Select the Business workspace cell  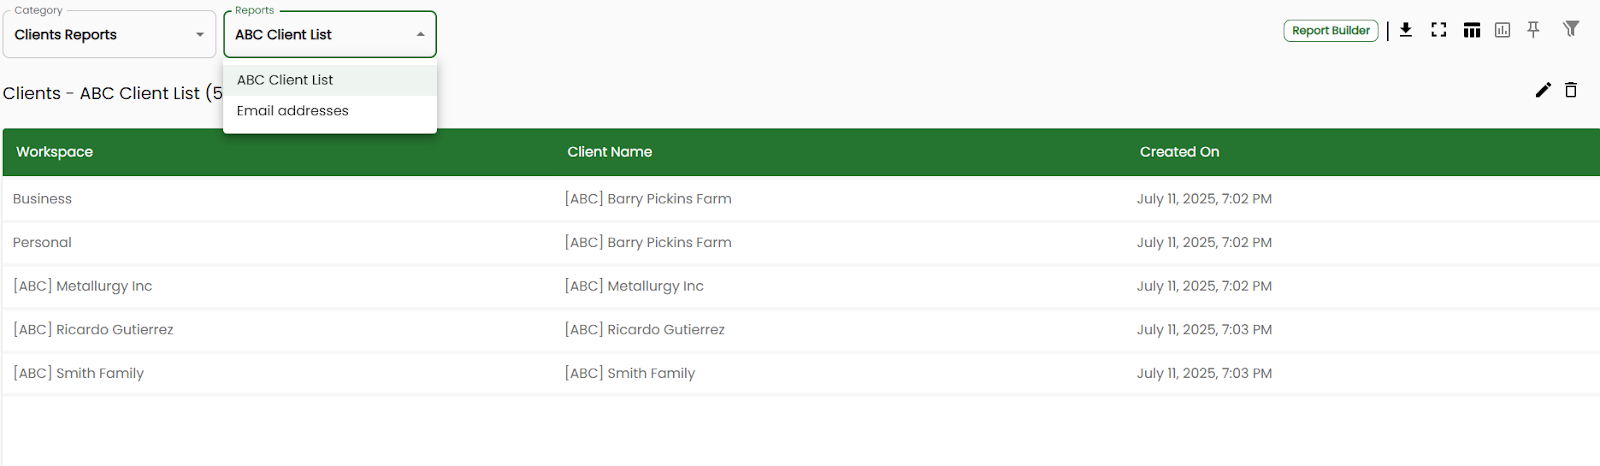(x=42, y=199)
